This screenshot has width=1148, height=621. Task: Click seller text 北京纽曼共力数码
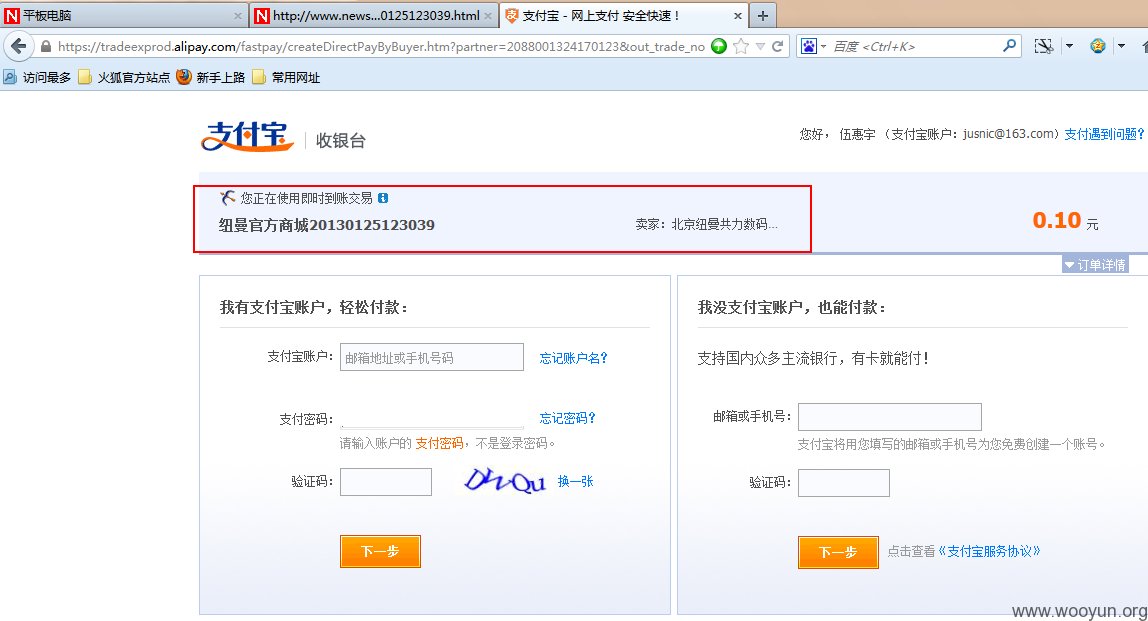point(724,224)
